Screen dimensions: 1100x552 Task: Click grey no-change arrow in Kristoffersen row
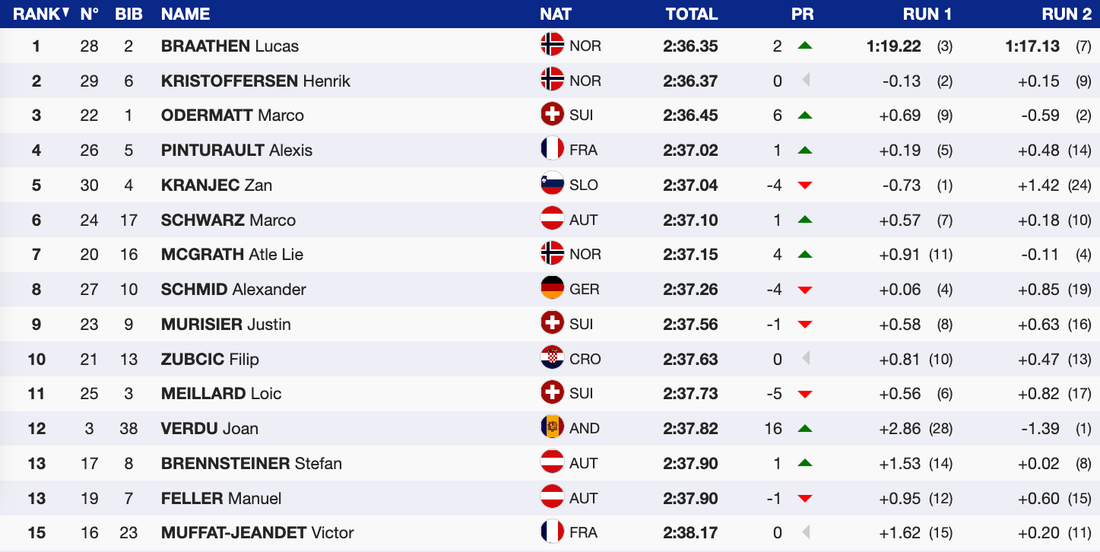pyautogui.click(x=804, y=81)
